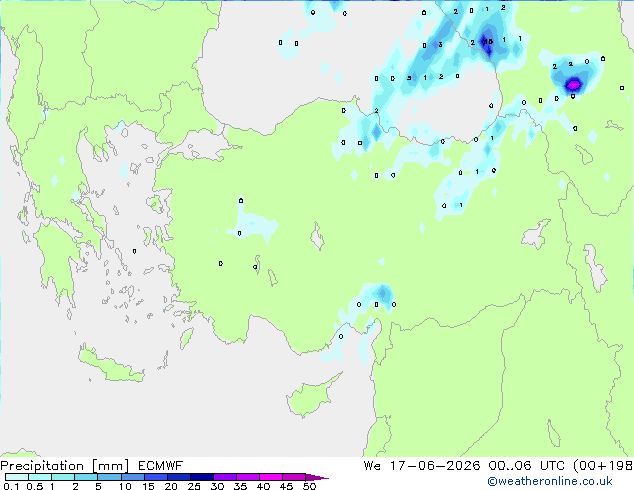Click the '0.5' legend scale label
This screenshot has height=490, width=634.
click(34, 486)
